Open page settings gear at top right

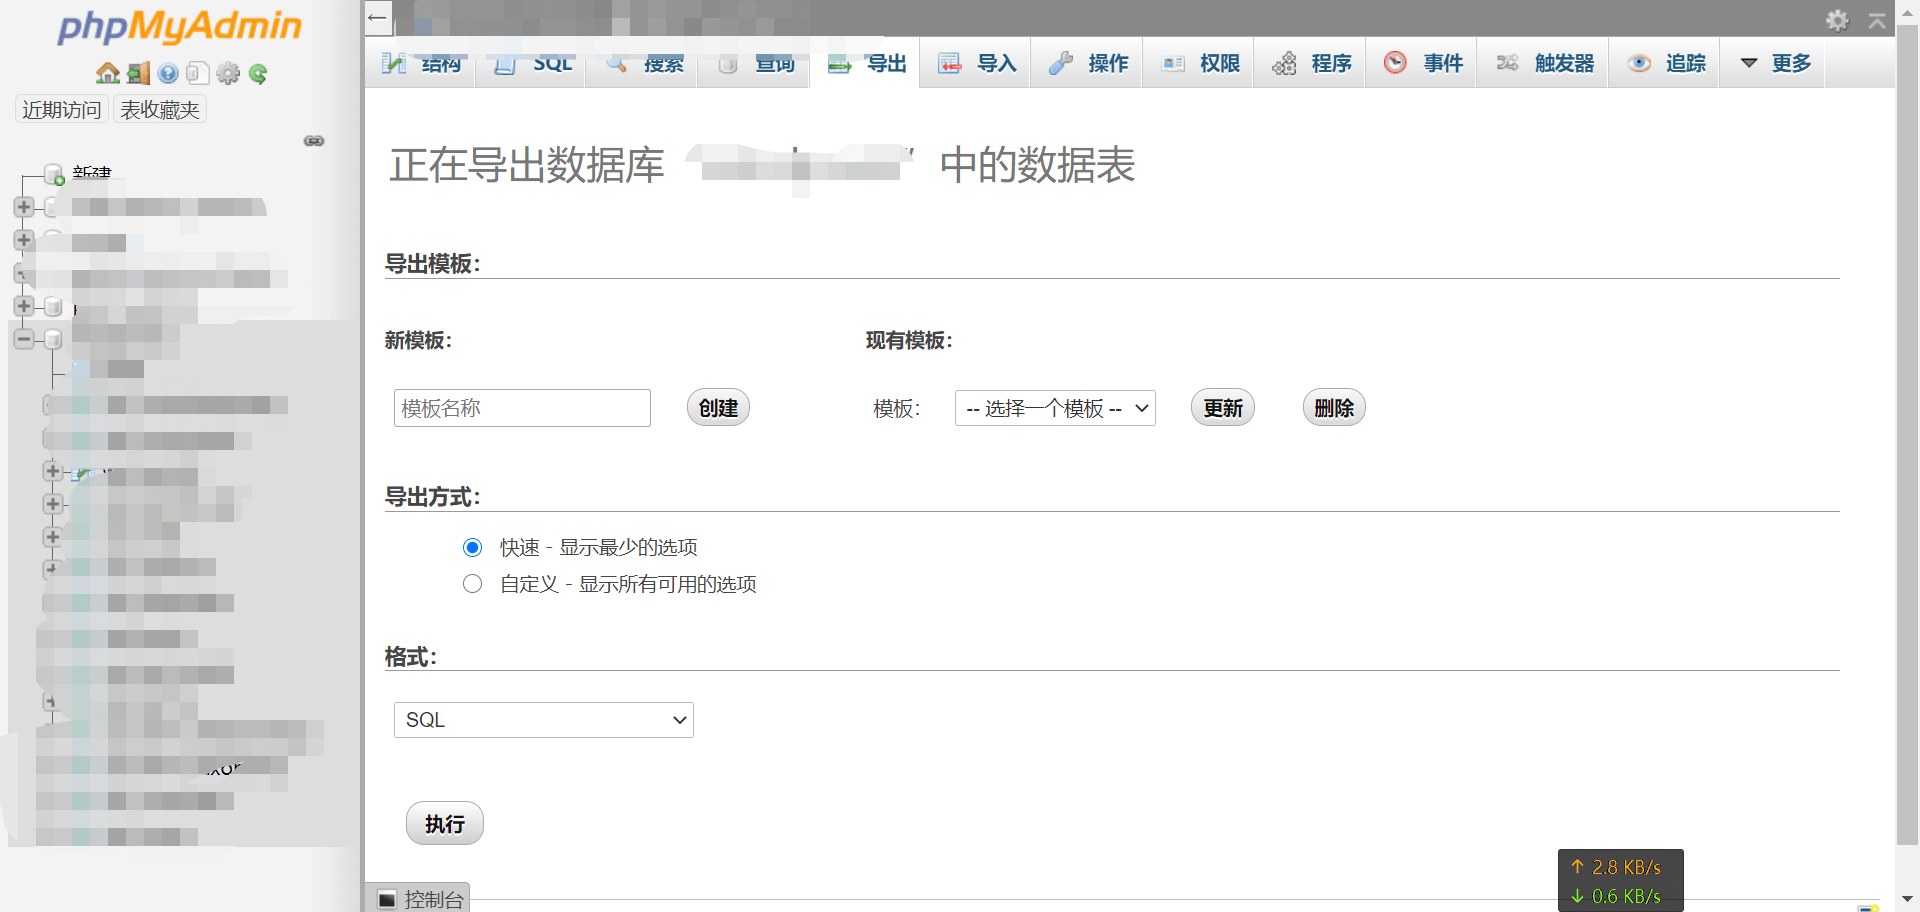tap(1837, 20)
